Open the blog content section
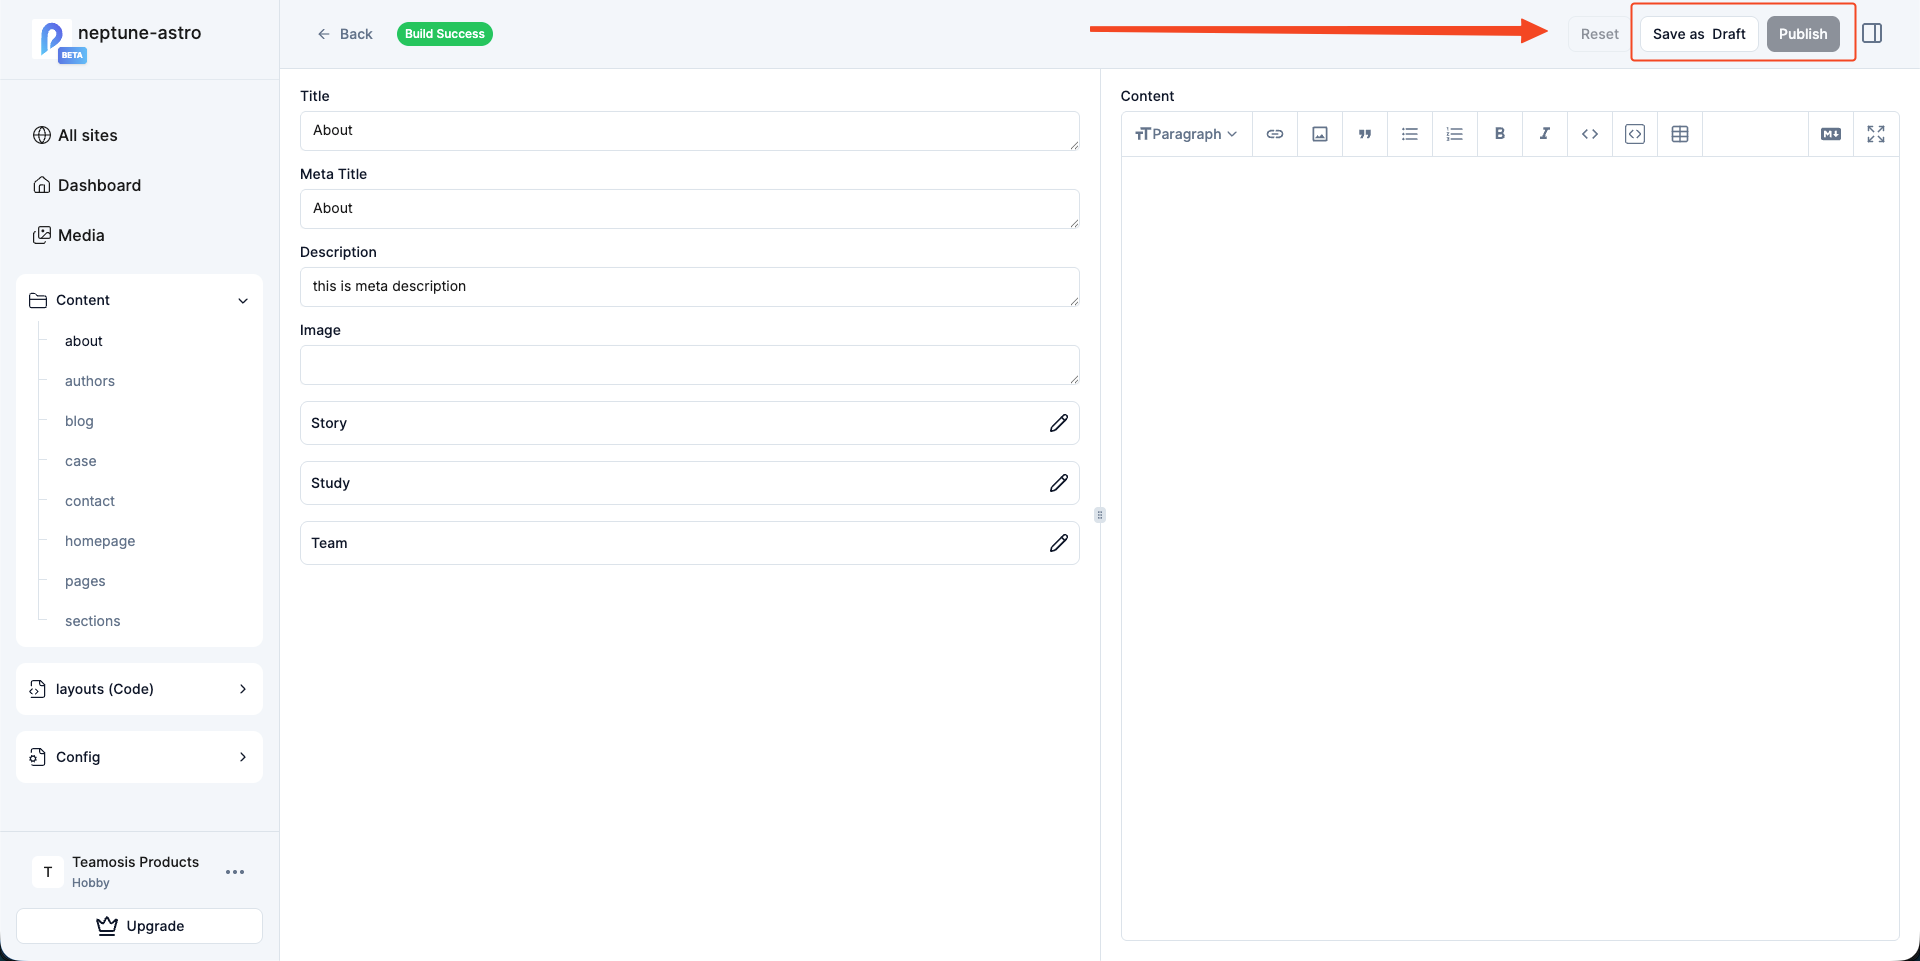The height and width of the screenshot is (961, 1920). click(x=79, y=421)
